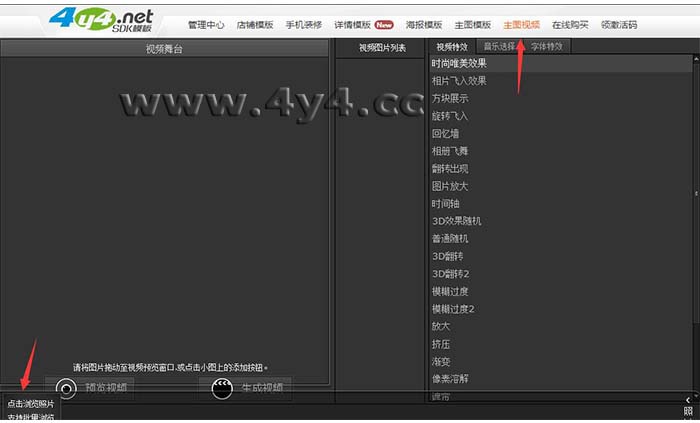Click the generate video clapperboard icon
This screenshot has width=700, height=423.
click(x=222, y=388)
